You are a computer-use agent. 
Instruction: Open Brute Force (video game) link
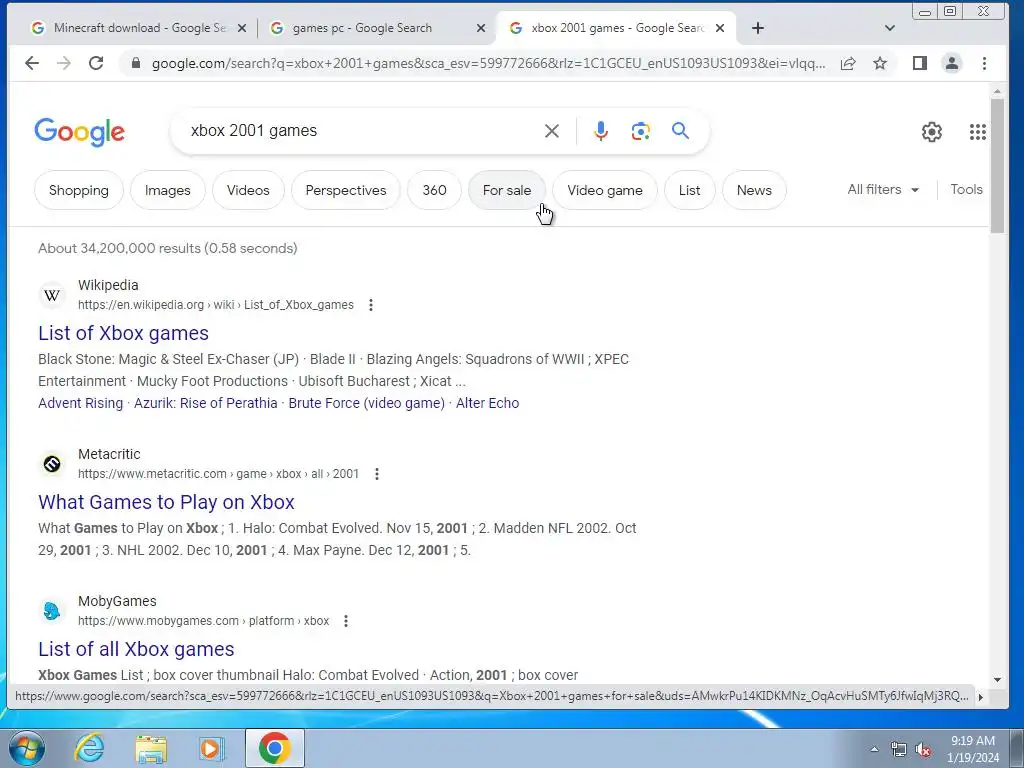[366, 403]
